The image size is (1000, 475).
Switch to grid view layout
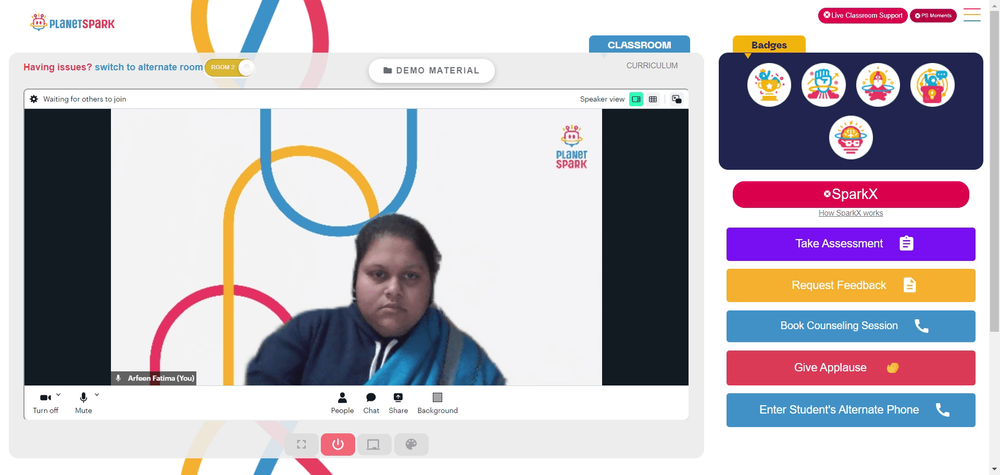(x=652, y=99)
